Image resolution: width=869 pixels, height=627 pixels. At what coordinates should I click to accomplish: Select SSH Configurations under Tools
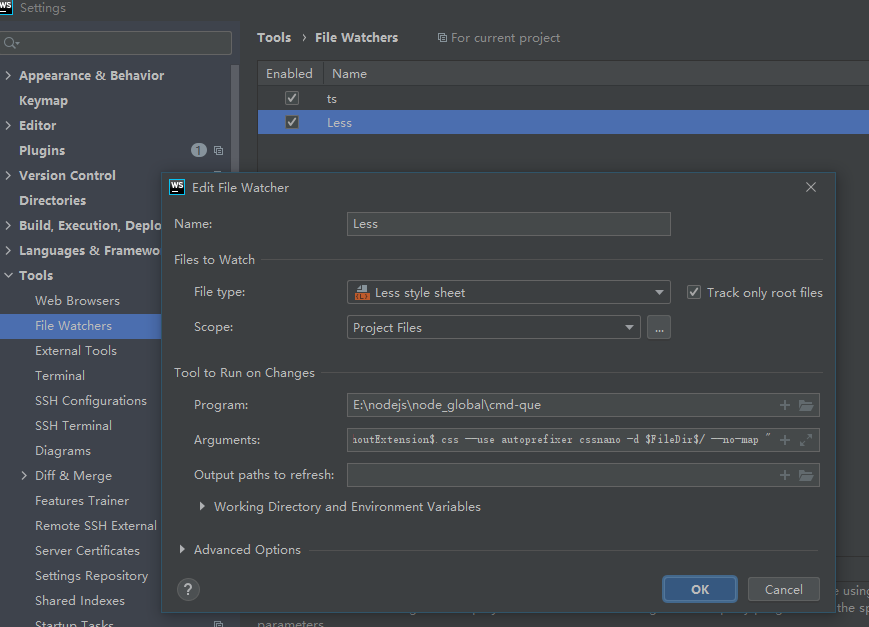click(91, 400)
